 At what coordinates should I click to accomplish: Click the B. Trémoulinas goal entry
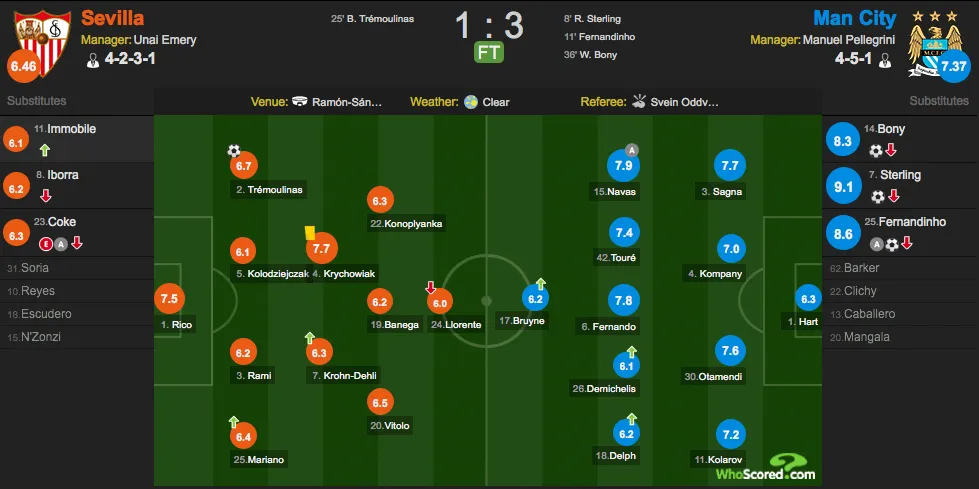coord(372,19)
